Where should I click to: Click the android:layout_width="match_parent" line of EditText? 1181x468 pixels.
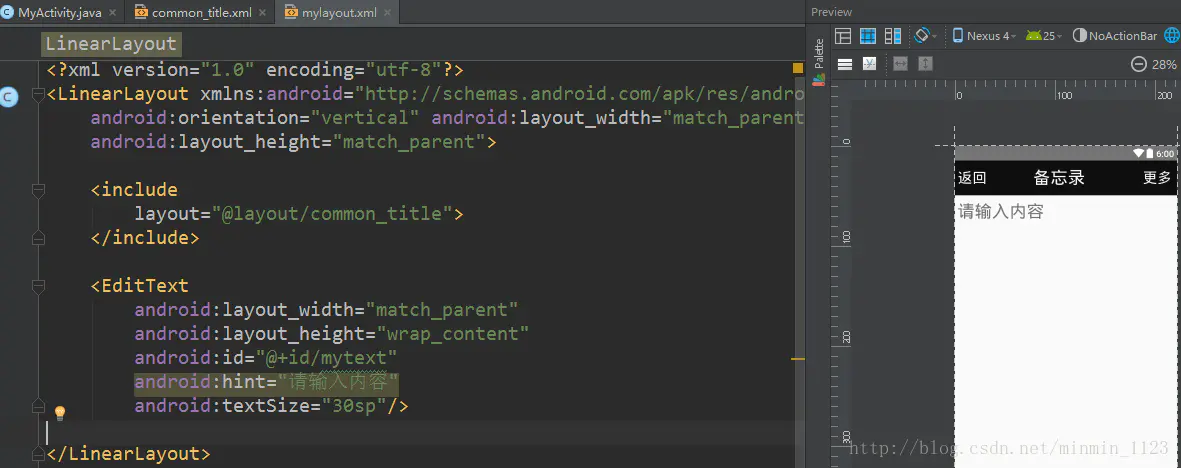click(x=326, y=310)
